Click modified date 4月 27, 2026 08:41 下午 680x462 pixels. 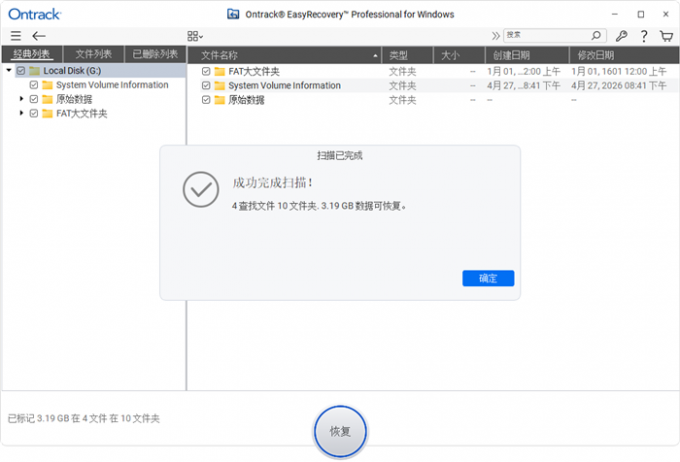tap(618, 86)
